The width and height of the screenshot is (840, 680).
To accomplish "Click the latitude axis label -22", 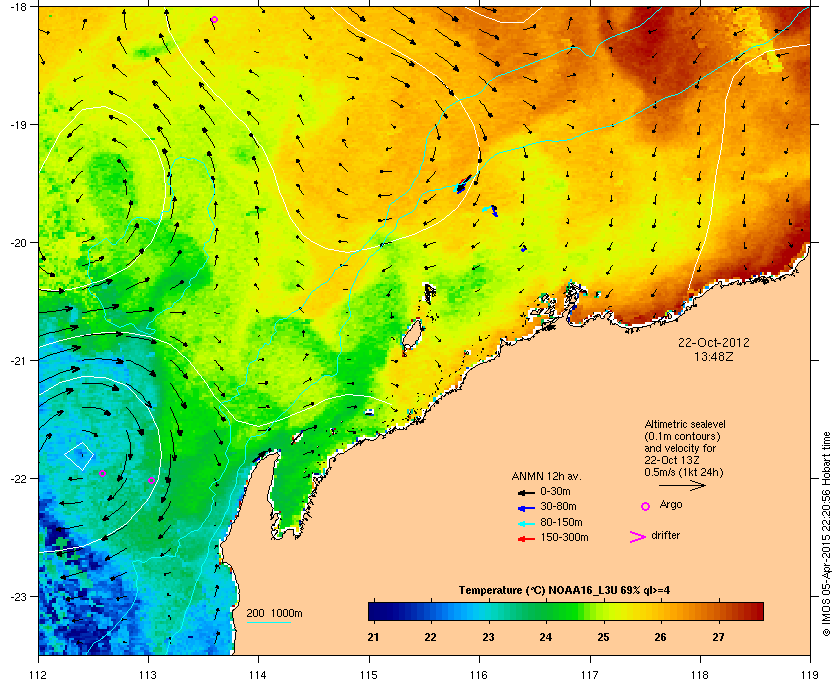I will (18, 479).
